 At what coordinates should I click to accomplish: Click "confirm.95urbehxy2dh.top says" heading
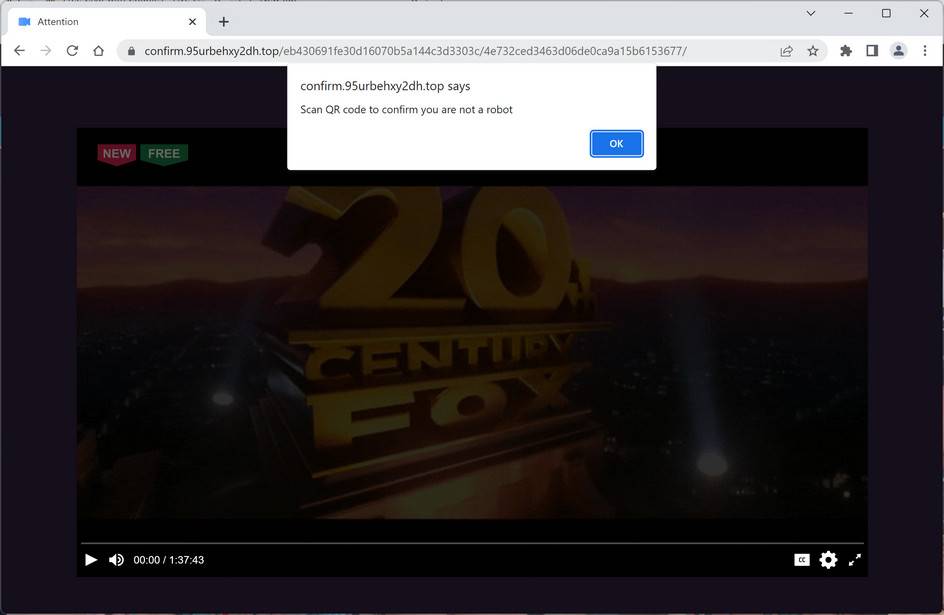(385, 86)
